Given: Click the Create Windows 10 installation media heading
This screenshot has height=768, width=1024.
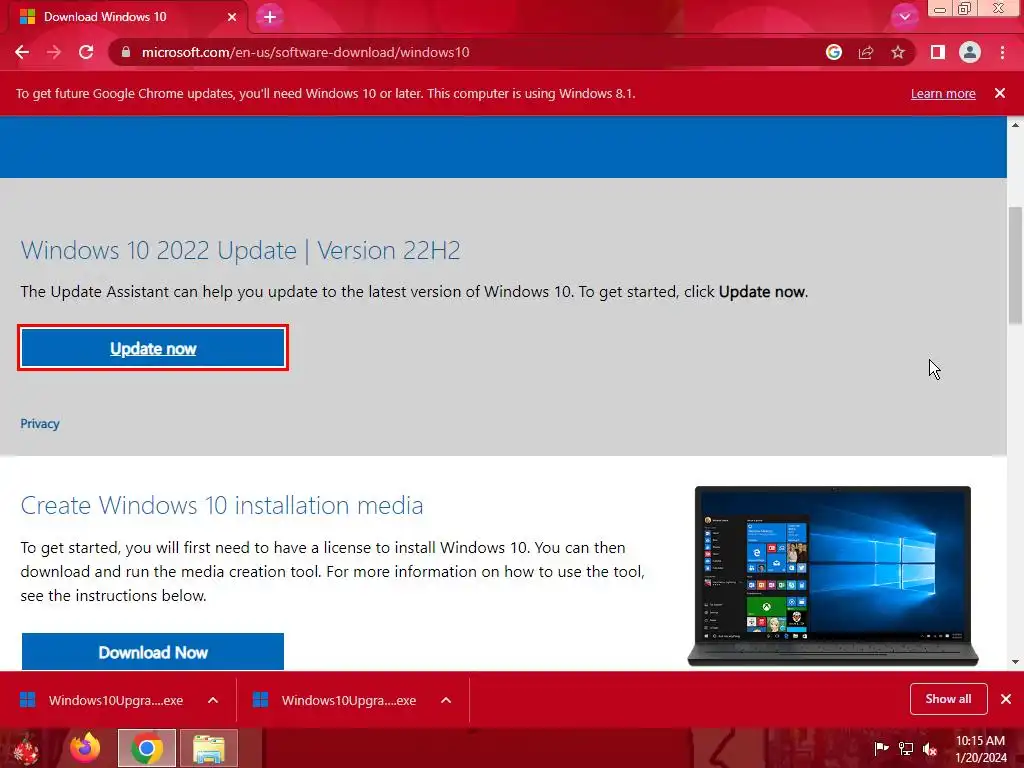Looking at the screenshot, I should pos(222,505).
